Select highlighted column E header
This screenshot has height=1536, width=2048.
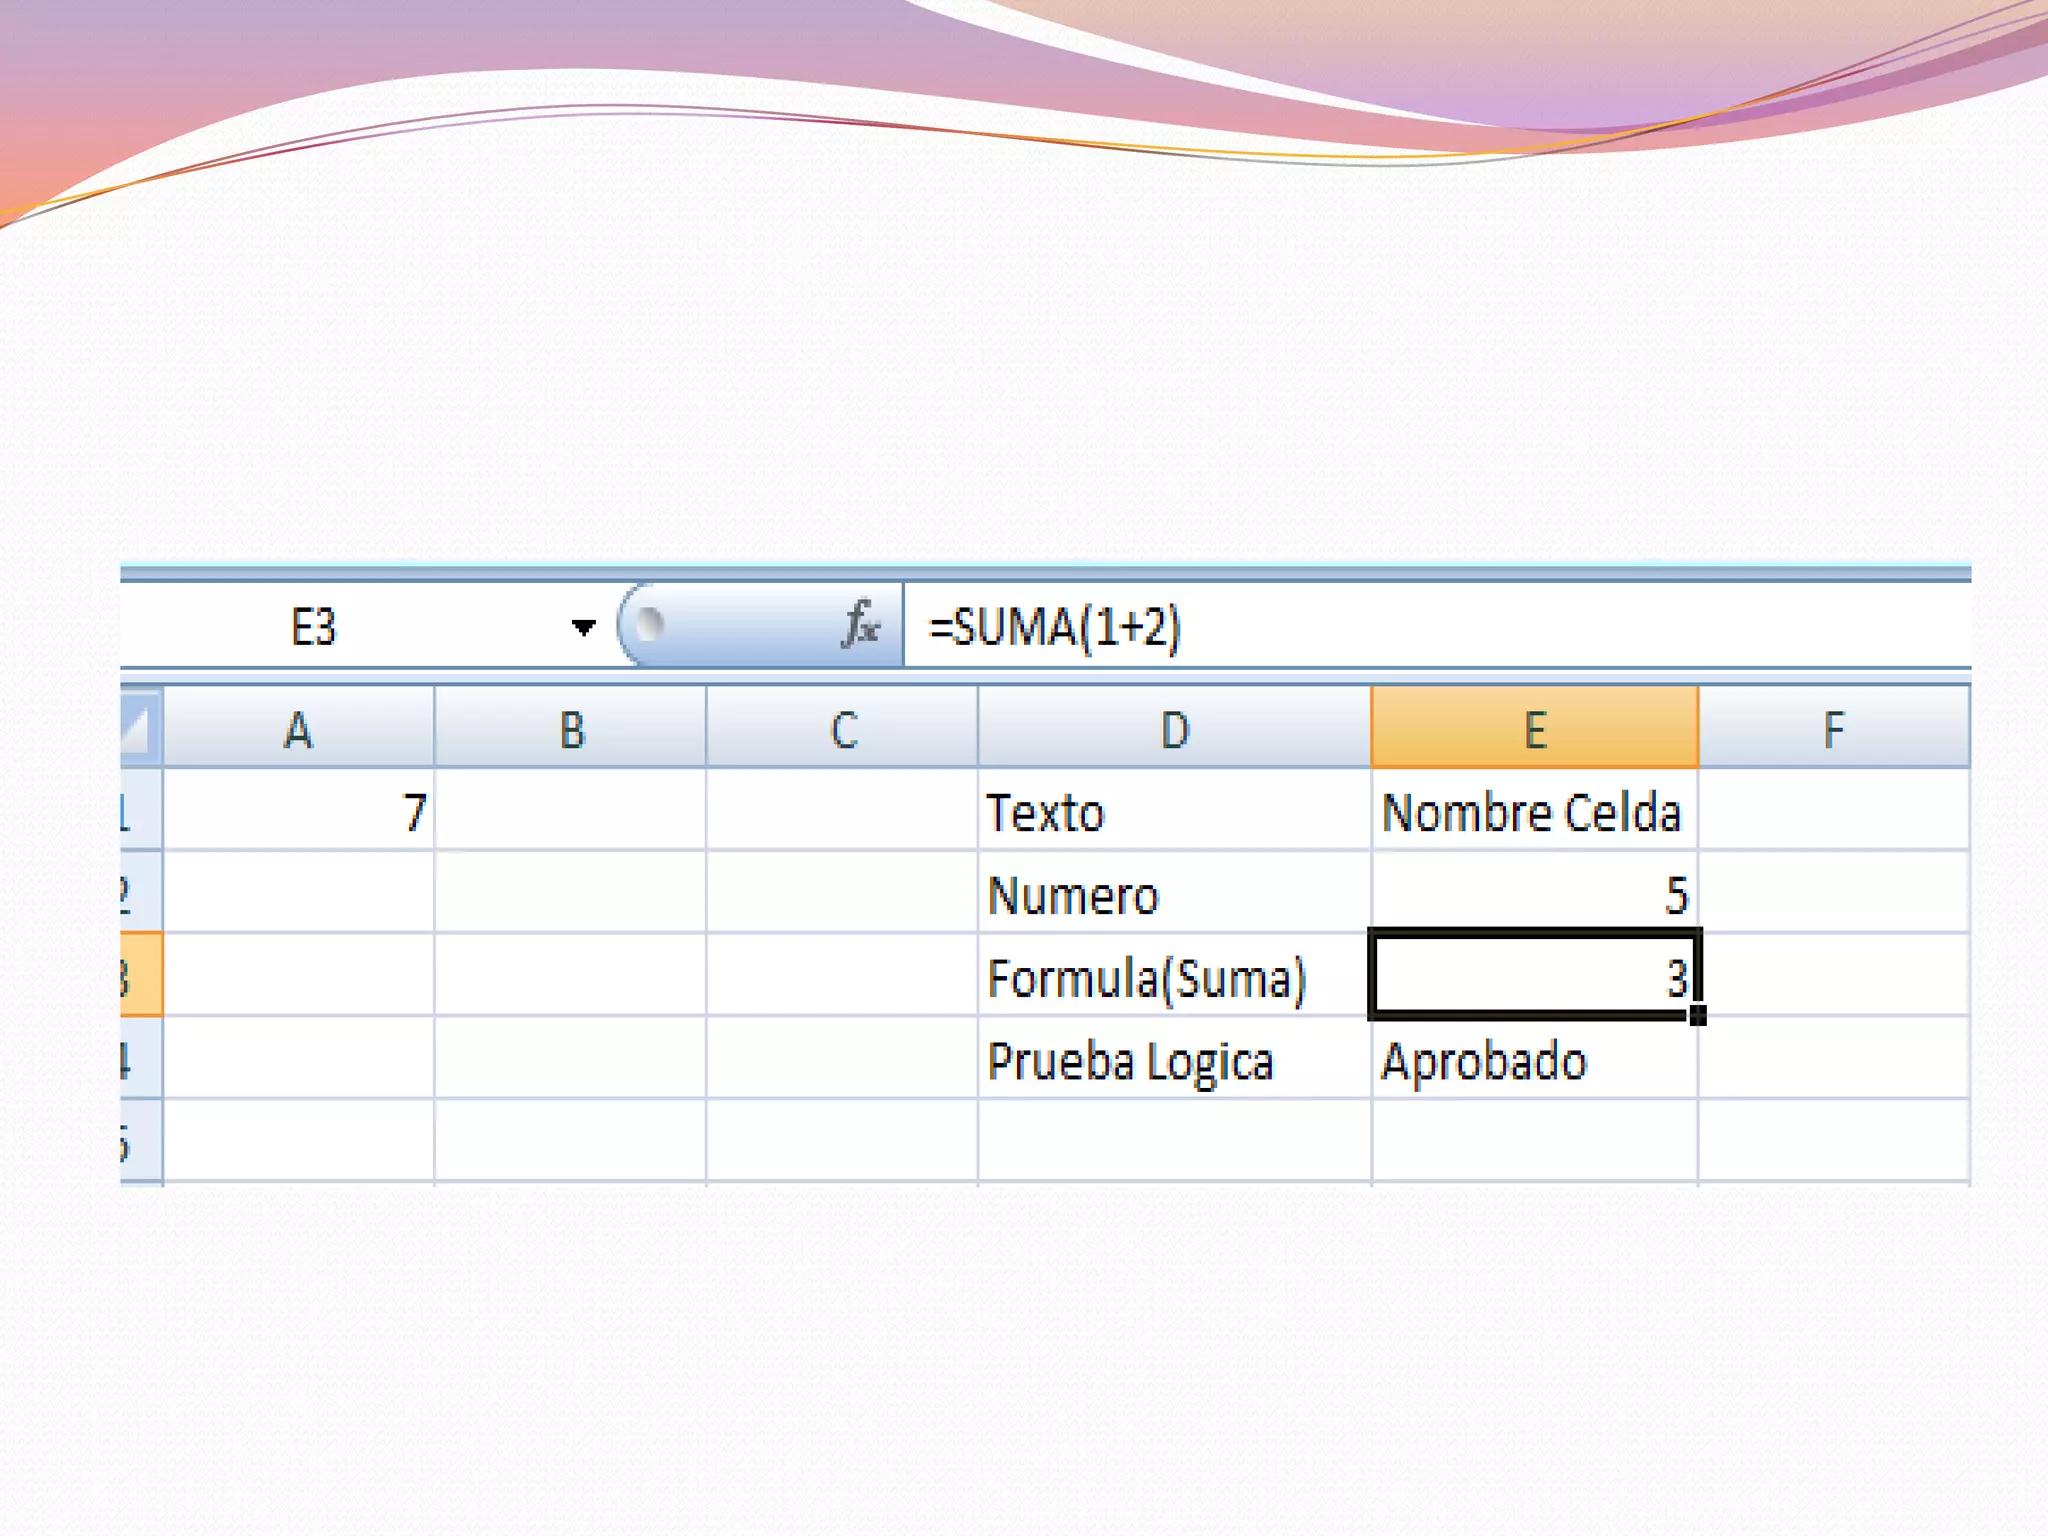click(x=1534, y=729)
